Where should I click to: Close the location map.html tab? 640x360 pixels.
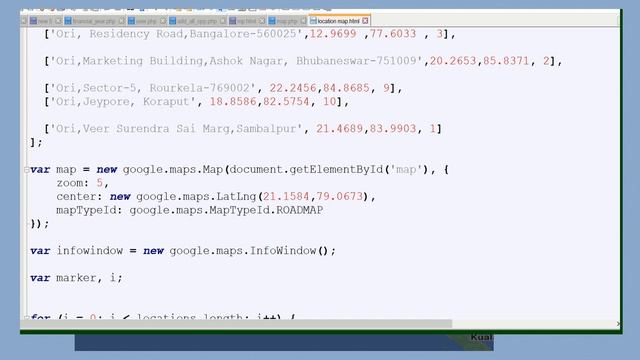click(x=365, y=21)
